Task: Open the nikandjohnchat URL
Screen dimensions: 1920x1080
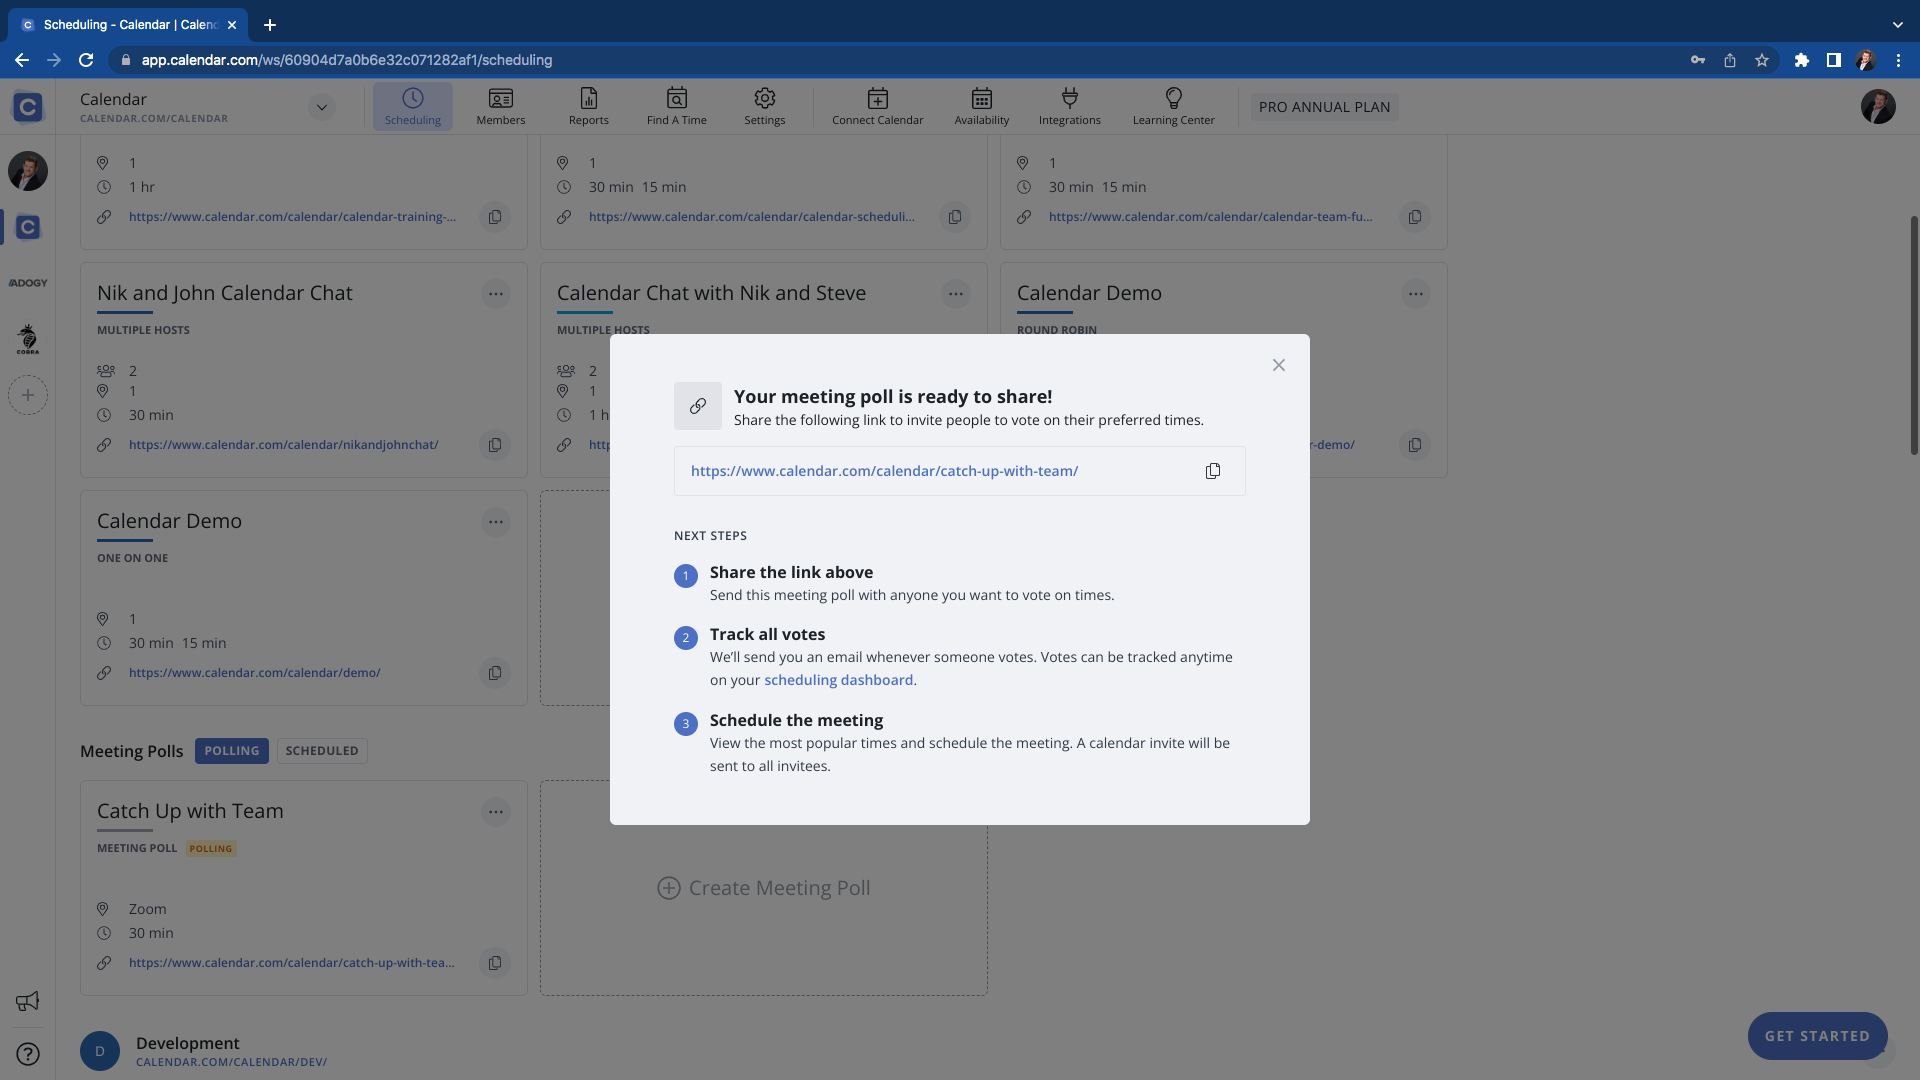Action: coord(283,445)
